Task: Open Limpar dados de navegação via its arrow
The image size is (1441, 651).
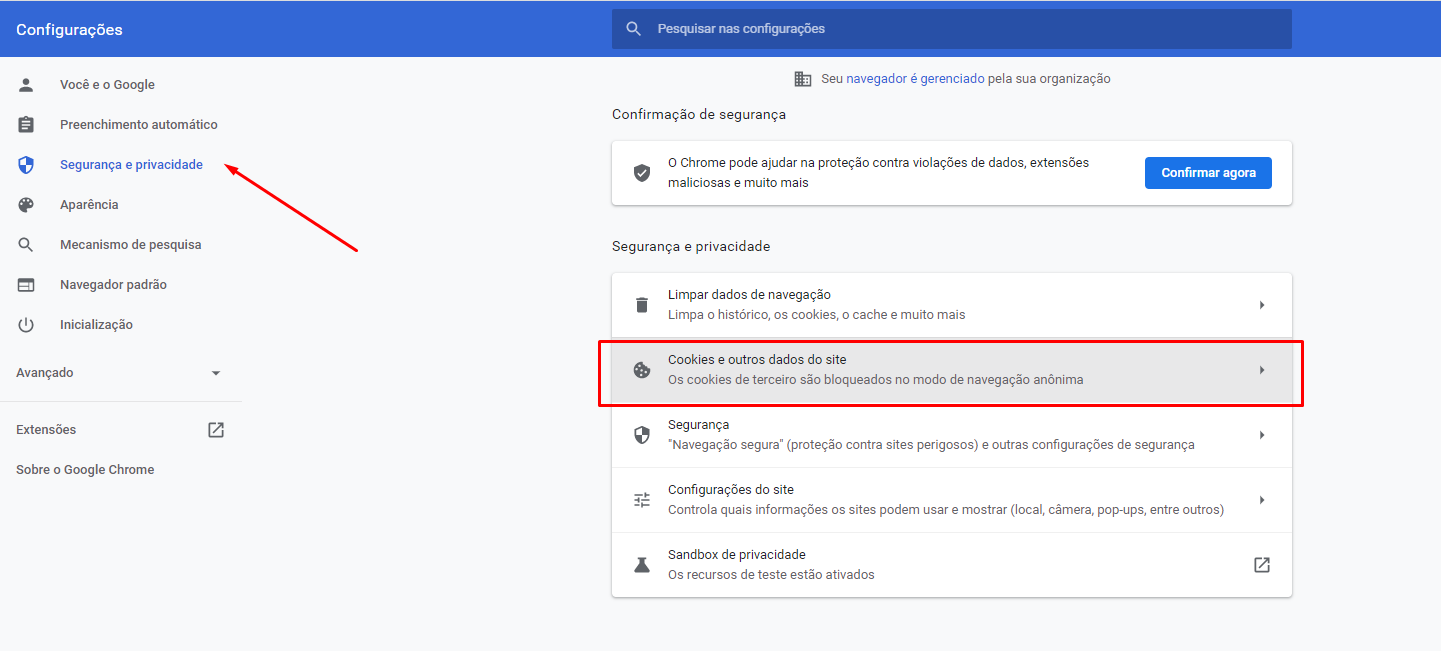Action: click(x=1262, y=305)
